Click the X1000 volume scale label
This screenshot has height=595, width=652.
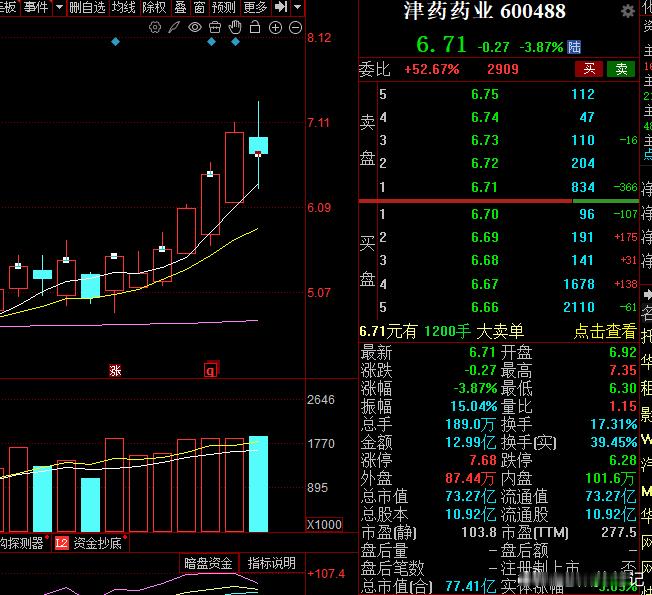pos(324,524)
